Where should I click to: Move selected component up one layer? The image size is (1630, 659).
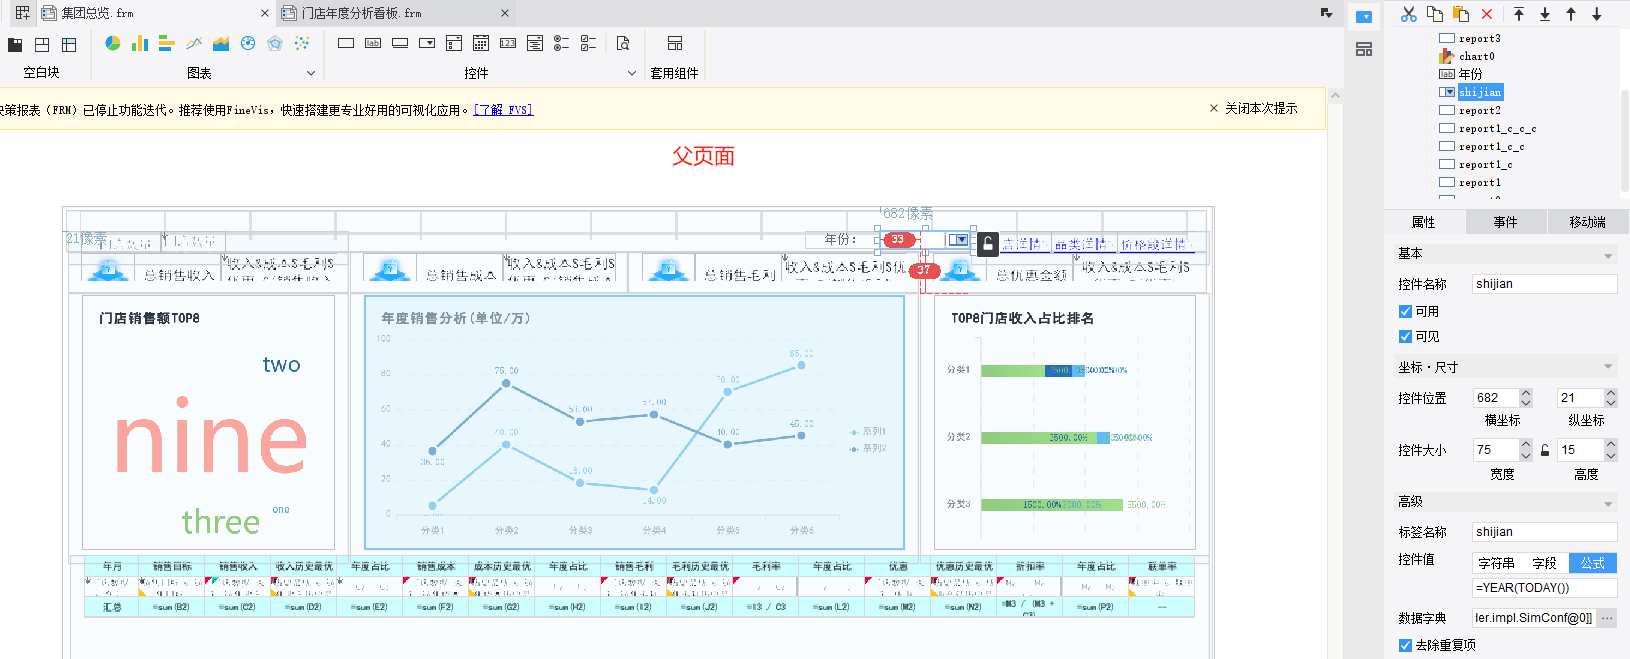click(1571, 14)
